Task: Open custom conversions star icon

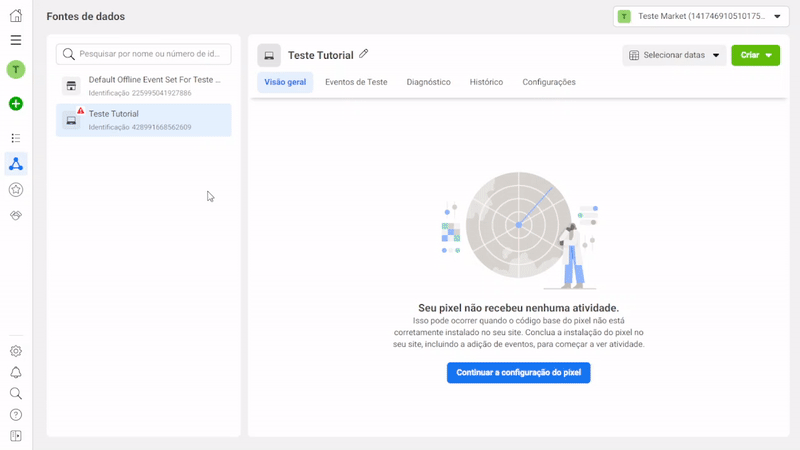Action: pyautogui.click(x=15, y=189)
